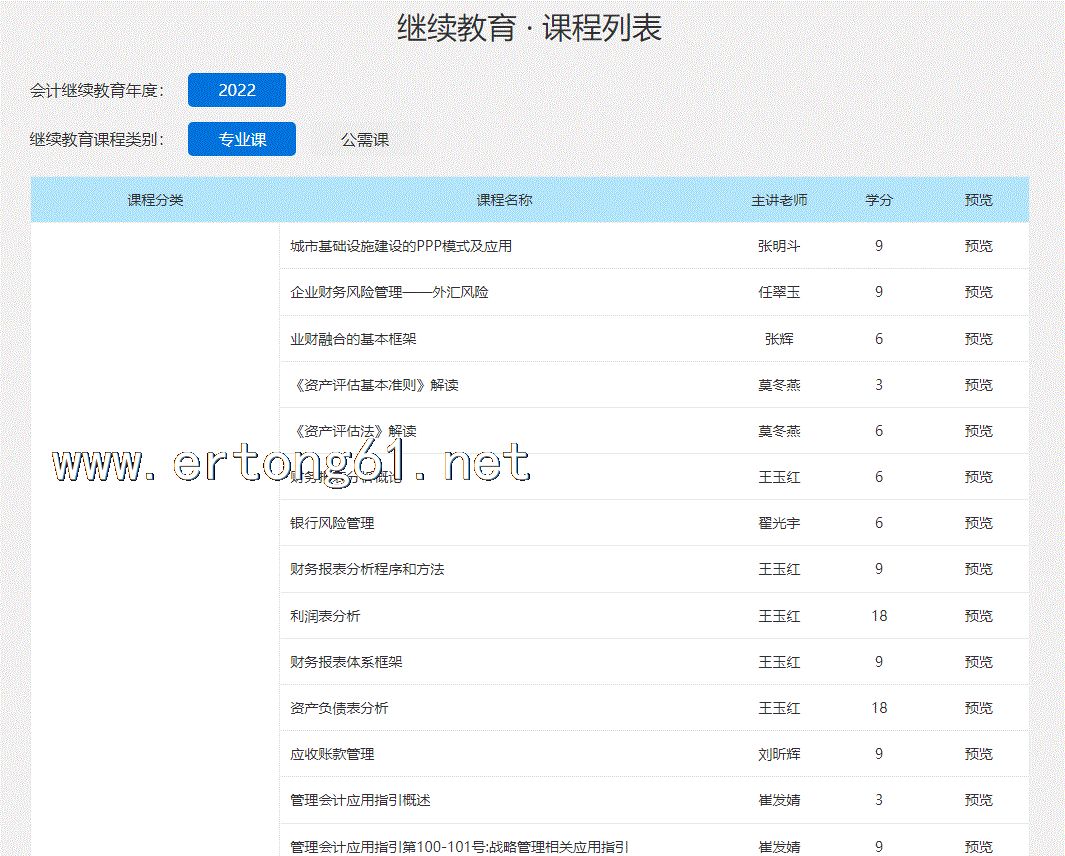Click the course title 应收账款管理
The height and width of the screenshot is (856, 1065).
coord(332,754)
